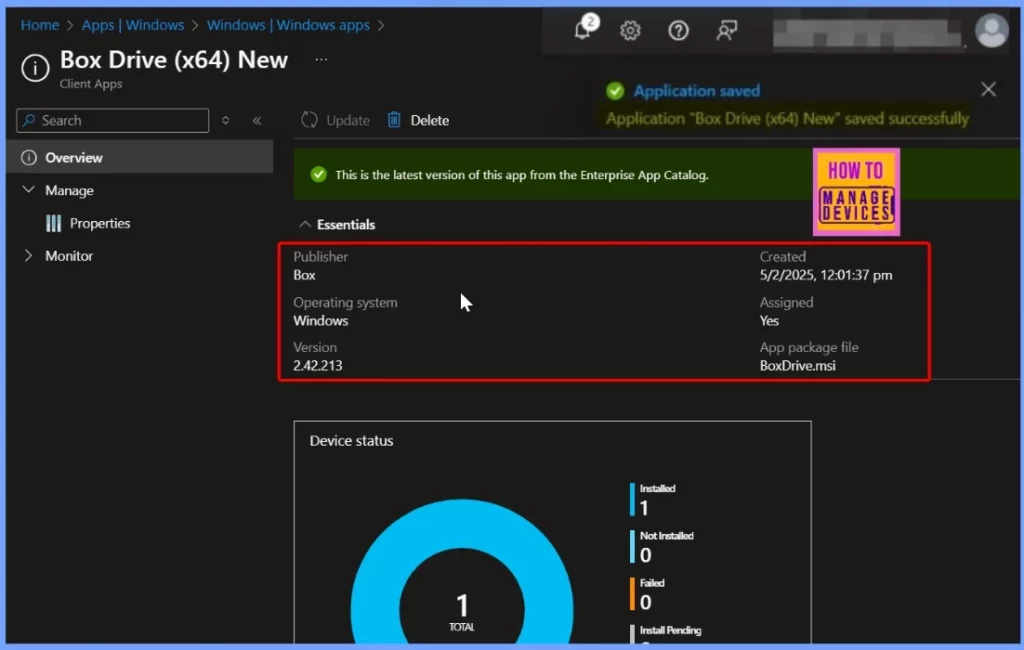Click the Device status chart title
This screenshot has height=650, width=1024.
(x=351, y=441)
